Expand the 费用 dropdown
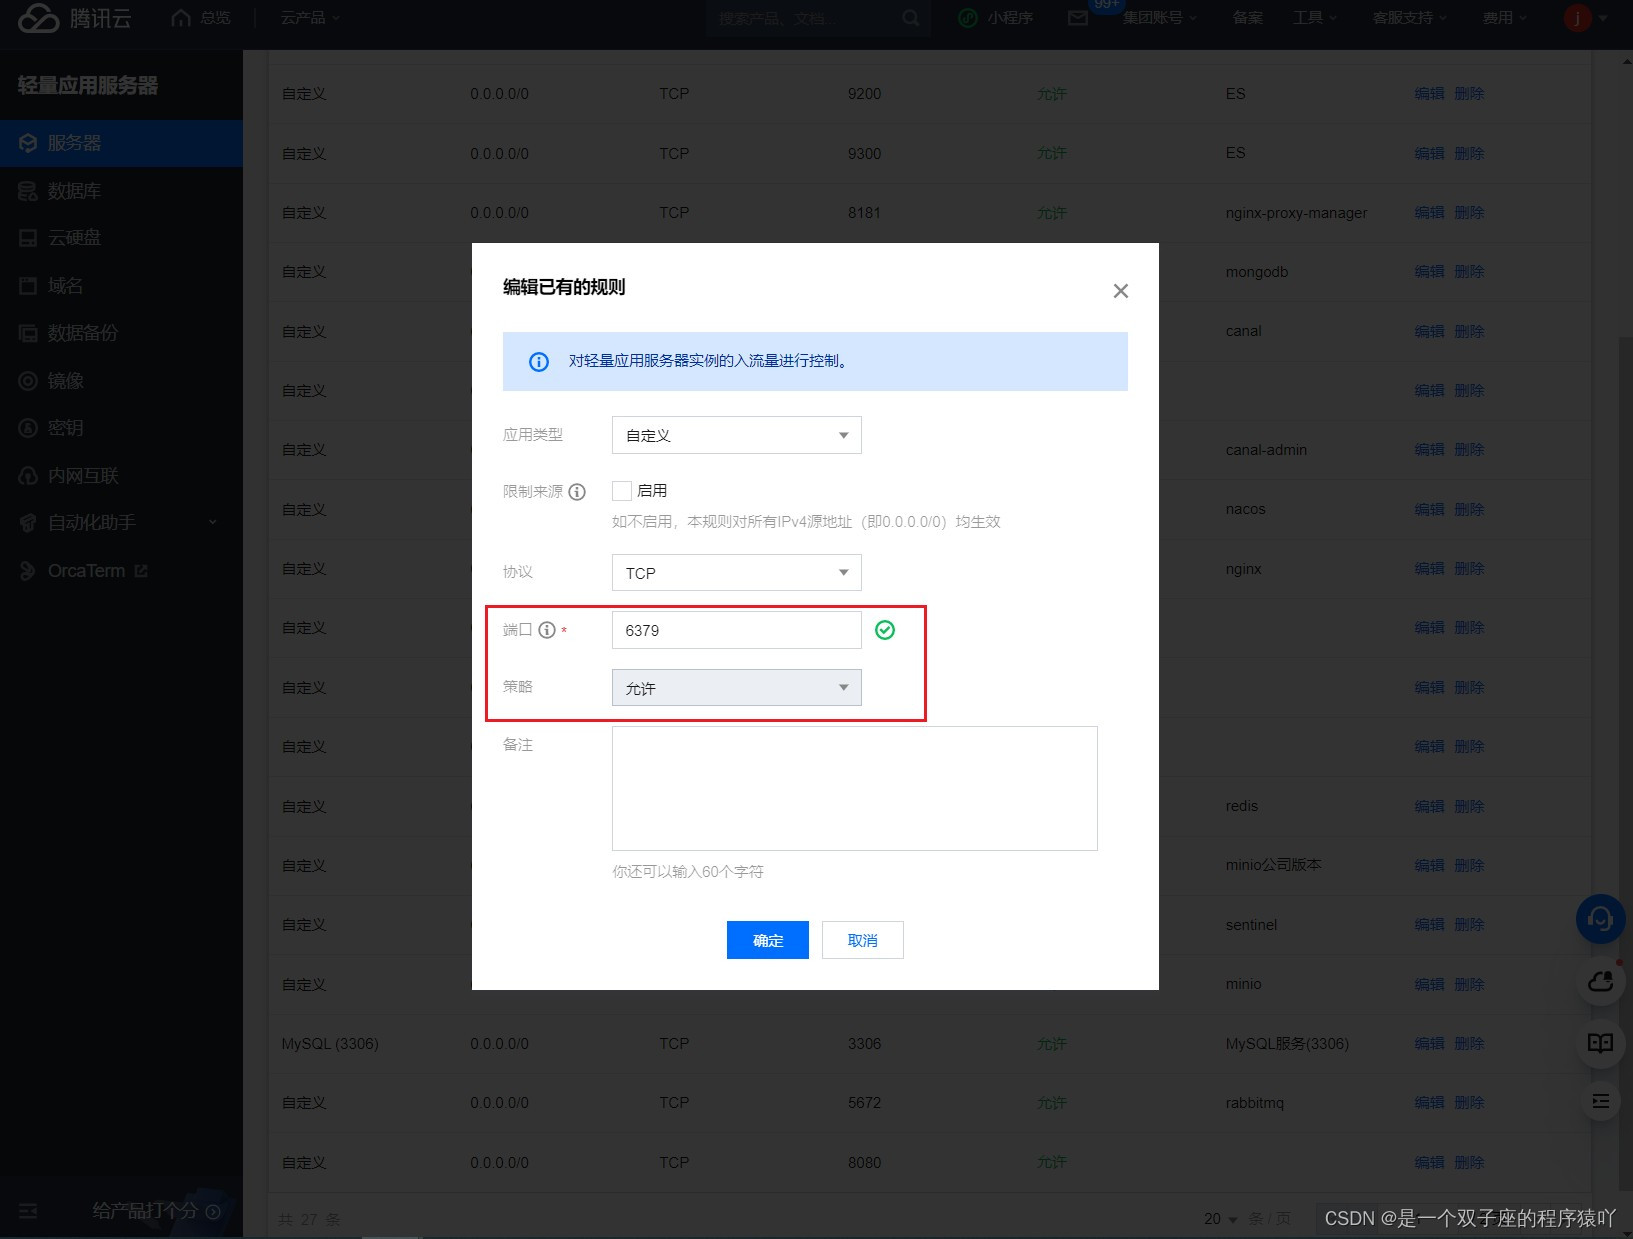Screen dimensions: 1633x1239 1505,18
